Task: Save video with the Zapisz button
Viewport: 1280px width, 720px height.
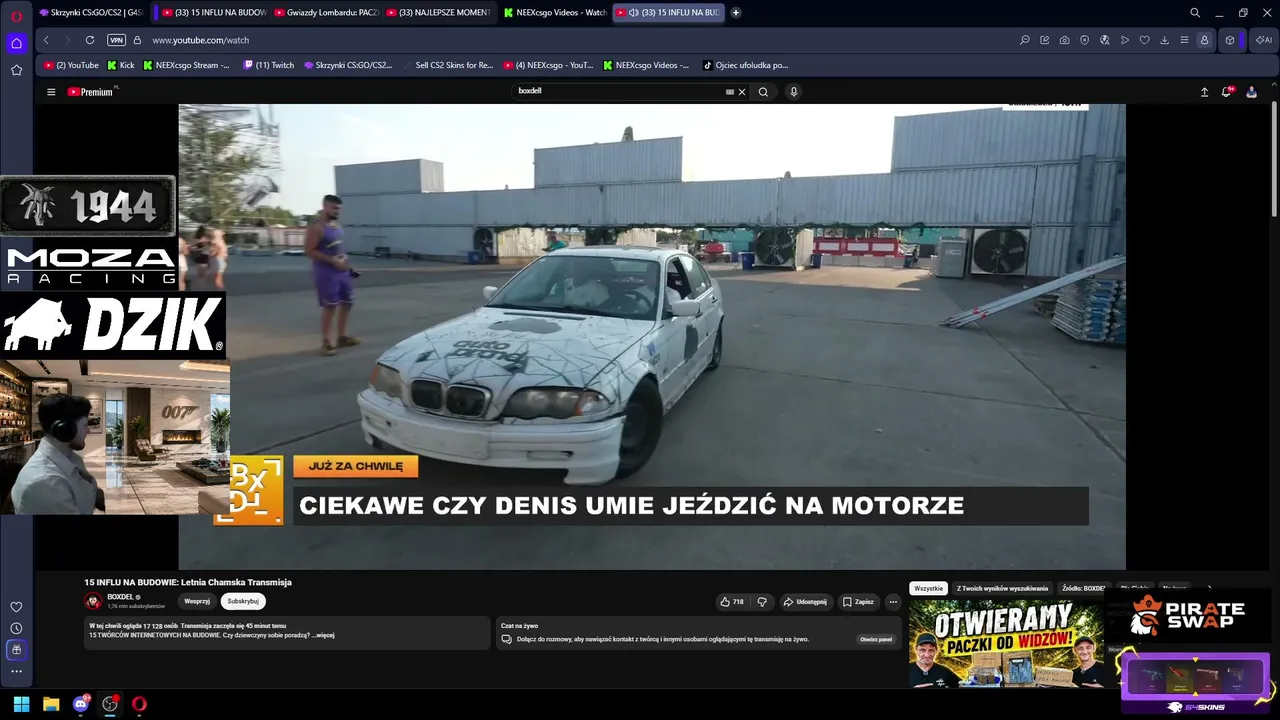Action: 858,602
